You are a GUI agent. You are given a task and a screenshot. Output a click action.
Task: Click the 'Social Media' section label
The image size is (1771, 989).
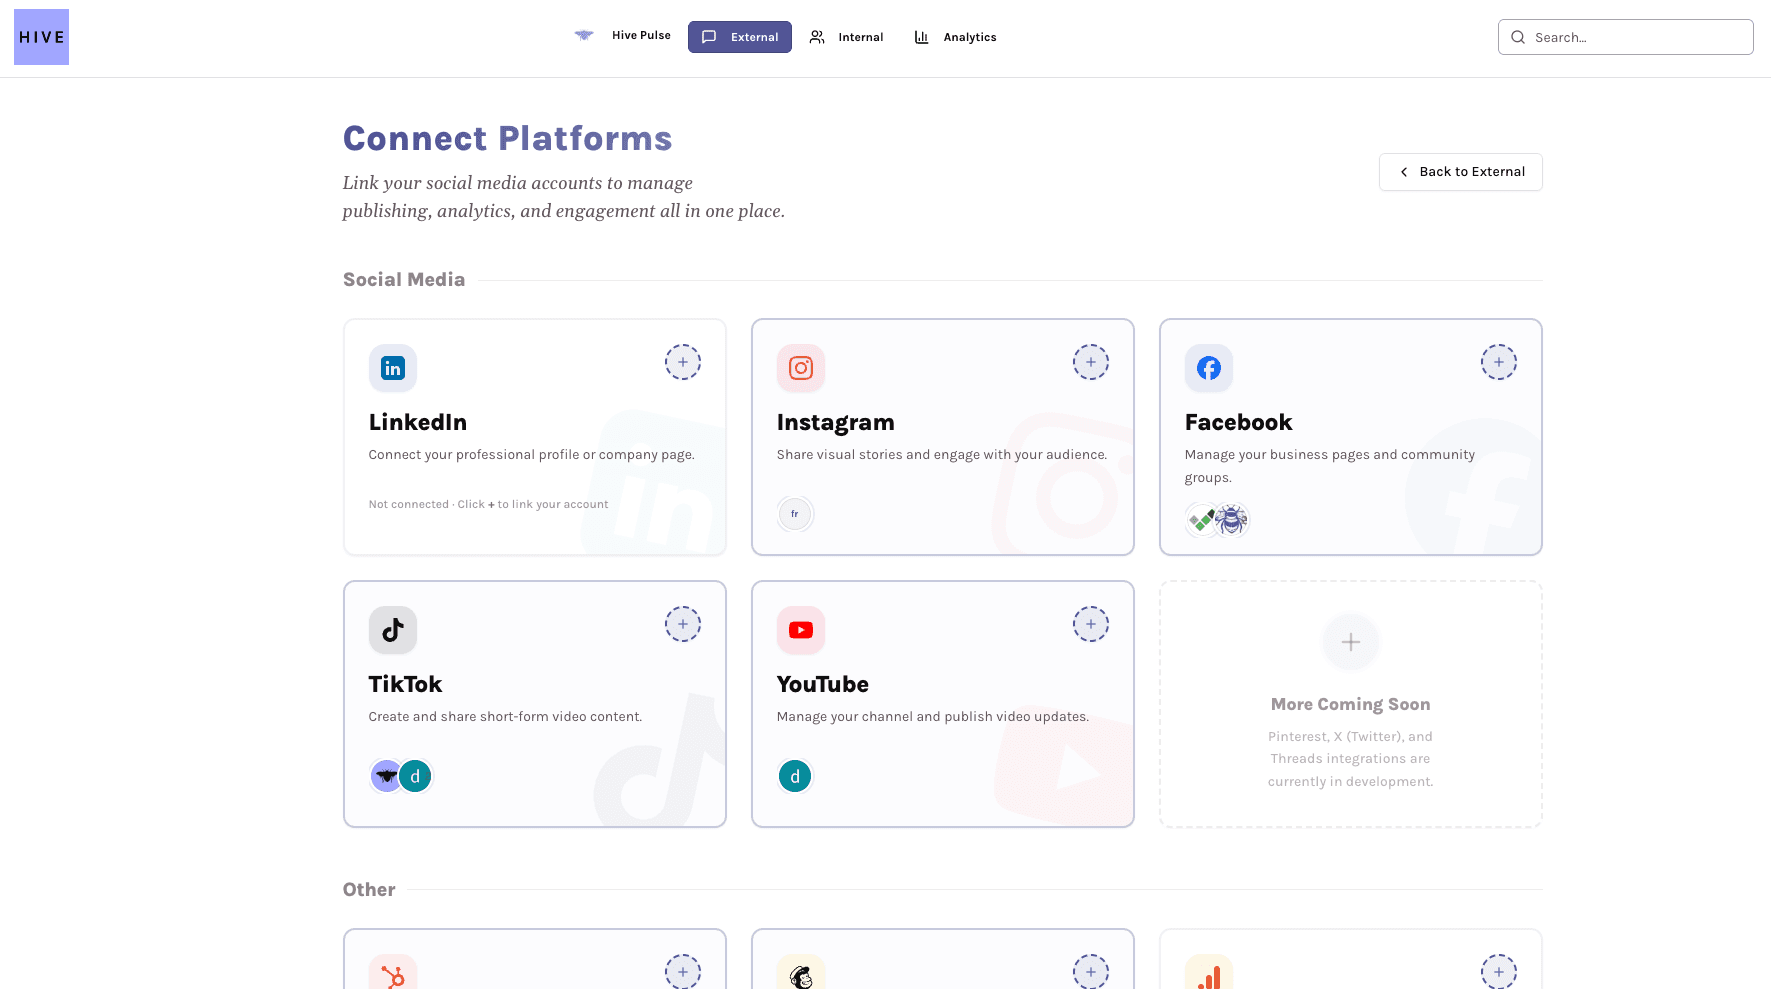(x=404, y=280)
